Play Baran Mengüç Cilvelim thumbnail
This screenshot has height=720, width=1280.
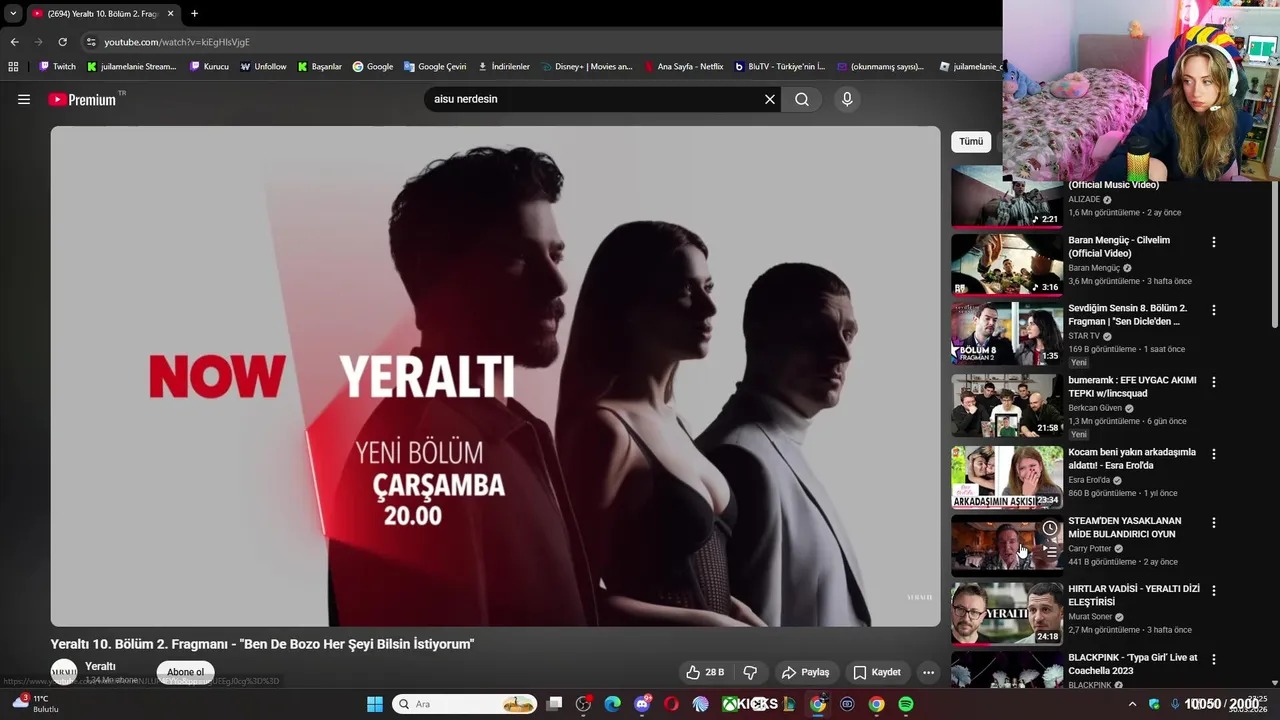(x=1007, y=265)
